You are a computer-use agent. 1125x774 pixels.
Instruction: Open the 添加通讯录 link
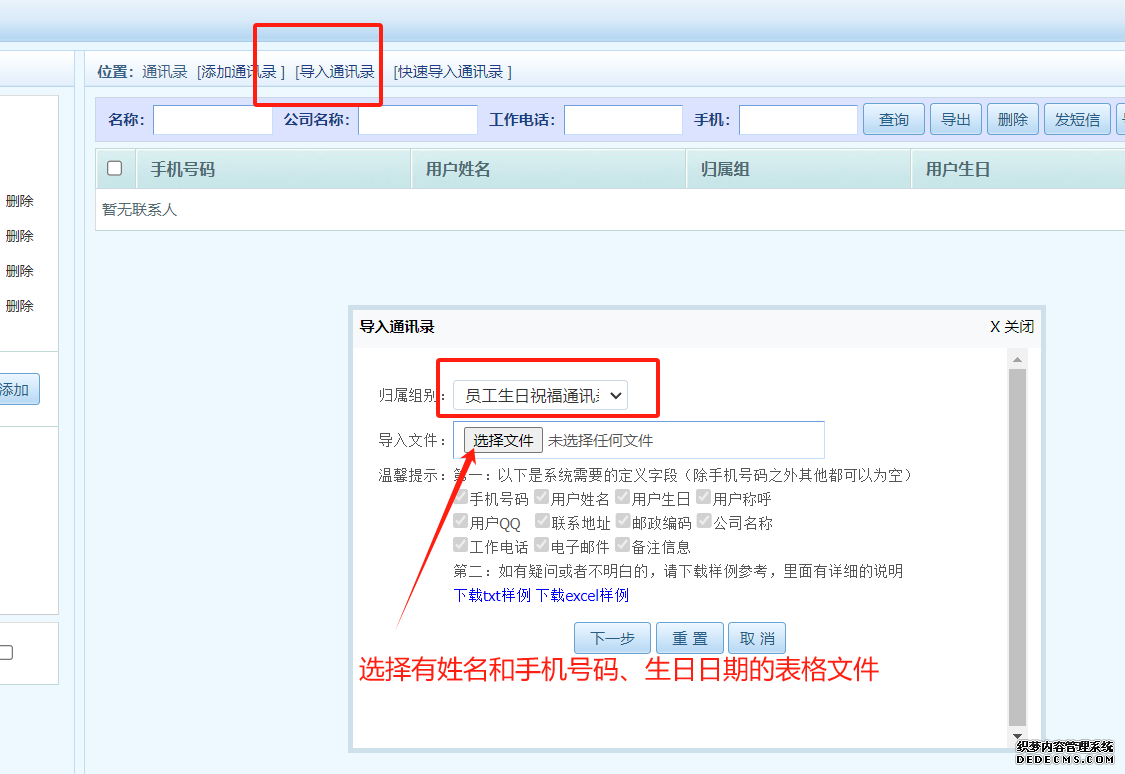241,72
